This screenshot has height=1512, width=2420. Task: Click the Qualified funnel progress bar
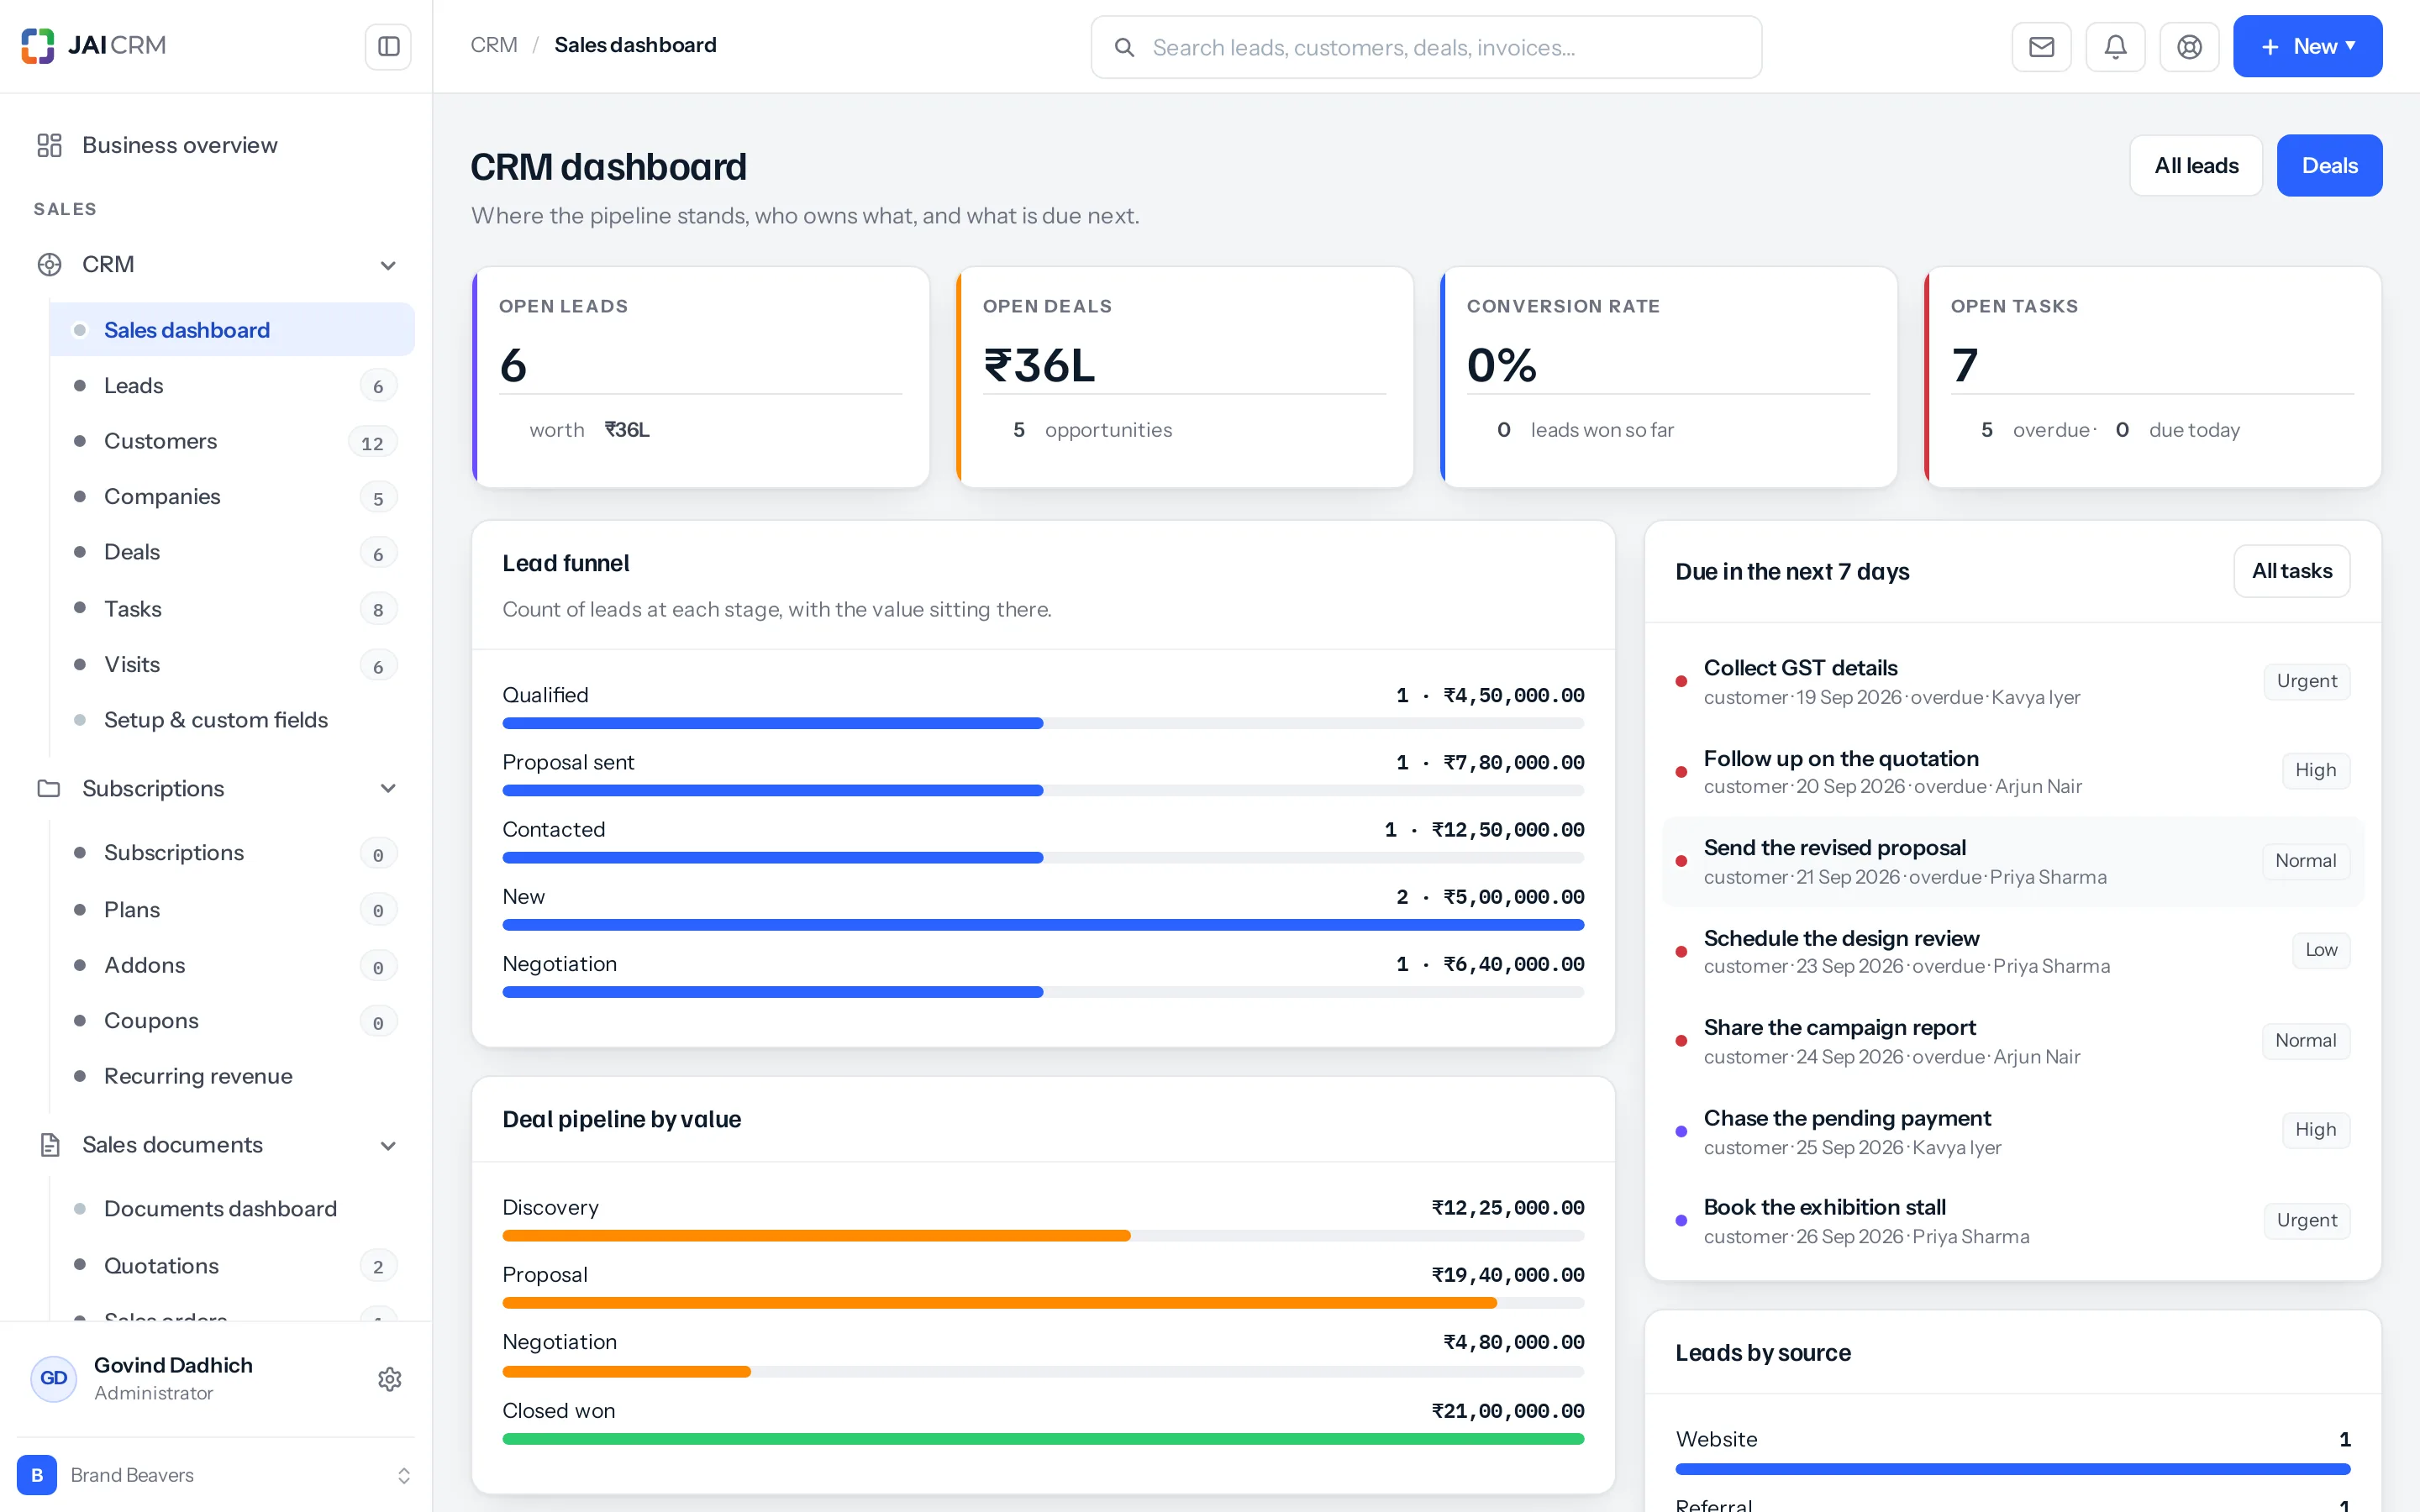(x=1043, y=723)
